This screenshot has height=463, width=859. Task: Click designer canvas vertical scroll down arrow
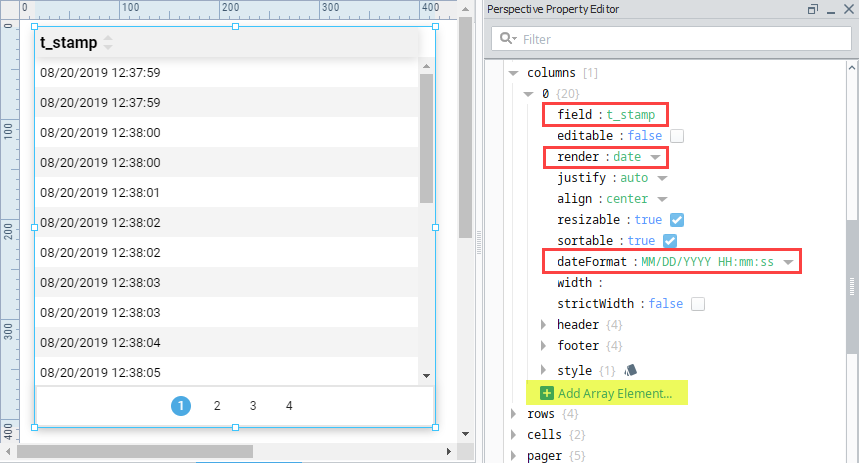pos(465,434)
